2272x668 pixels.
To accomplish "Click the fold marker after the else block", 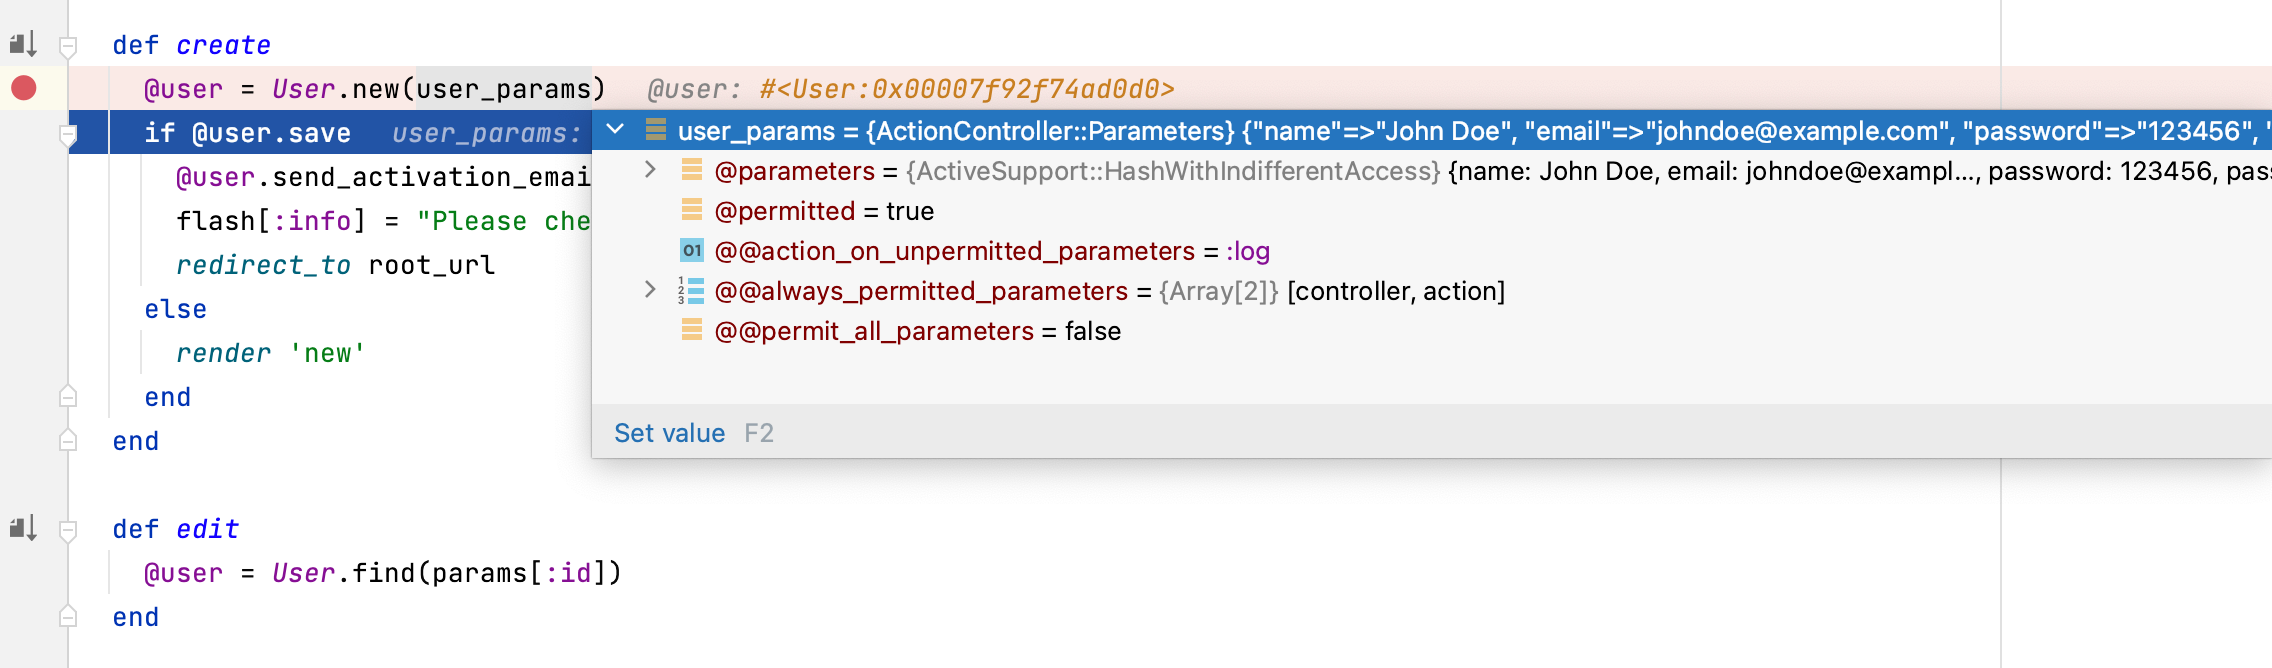I will pyautogui.click(x=67, y=396).
